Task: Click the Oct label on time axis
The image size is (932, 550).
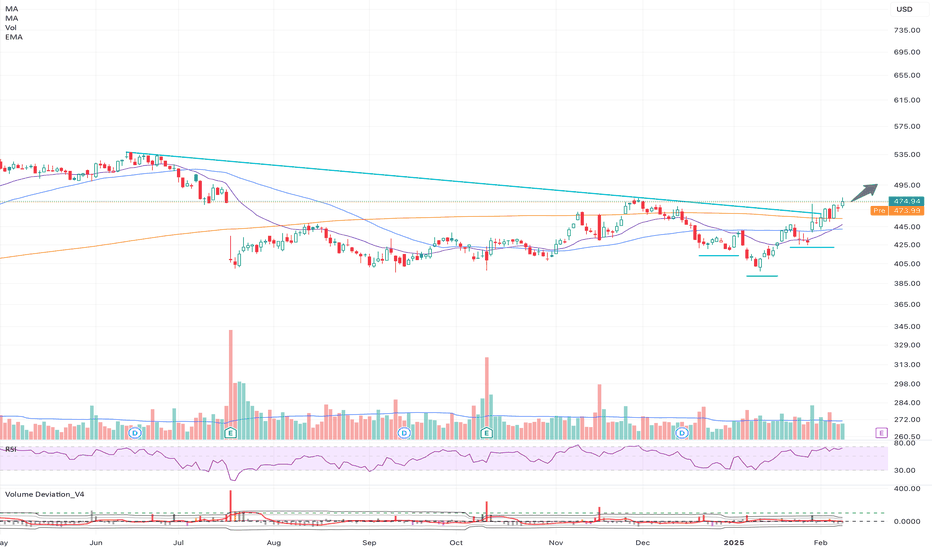Action: [x=456, y=543]
